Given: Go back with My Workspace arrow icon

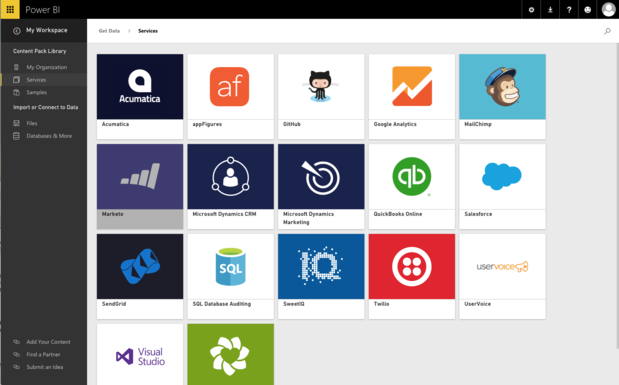Looking at the screenshot, I should pyautogui.click(x=17, y=31).
